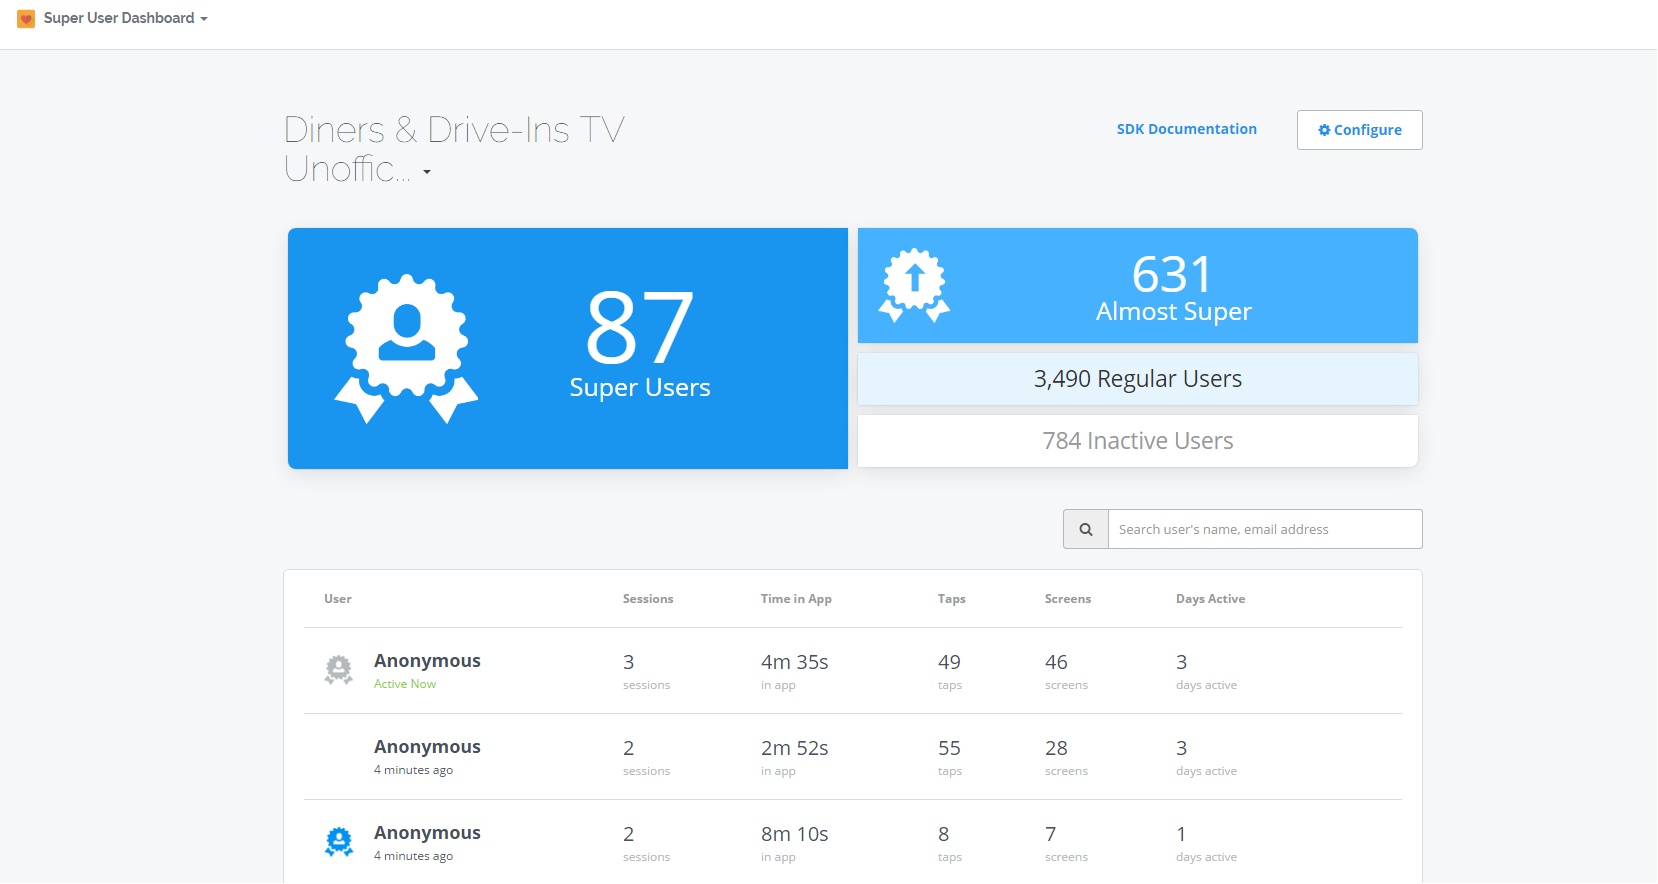Select the 631 Almost Super card

[1137, 286]
